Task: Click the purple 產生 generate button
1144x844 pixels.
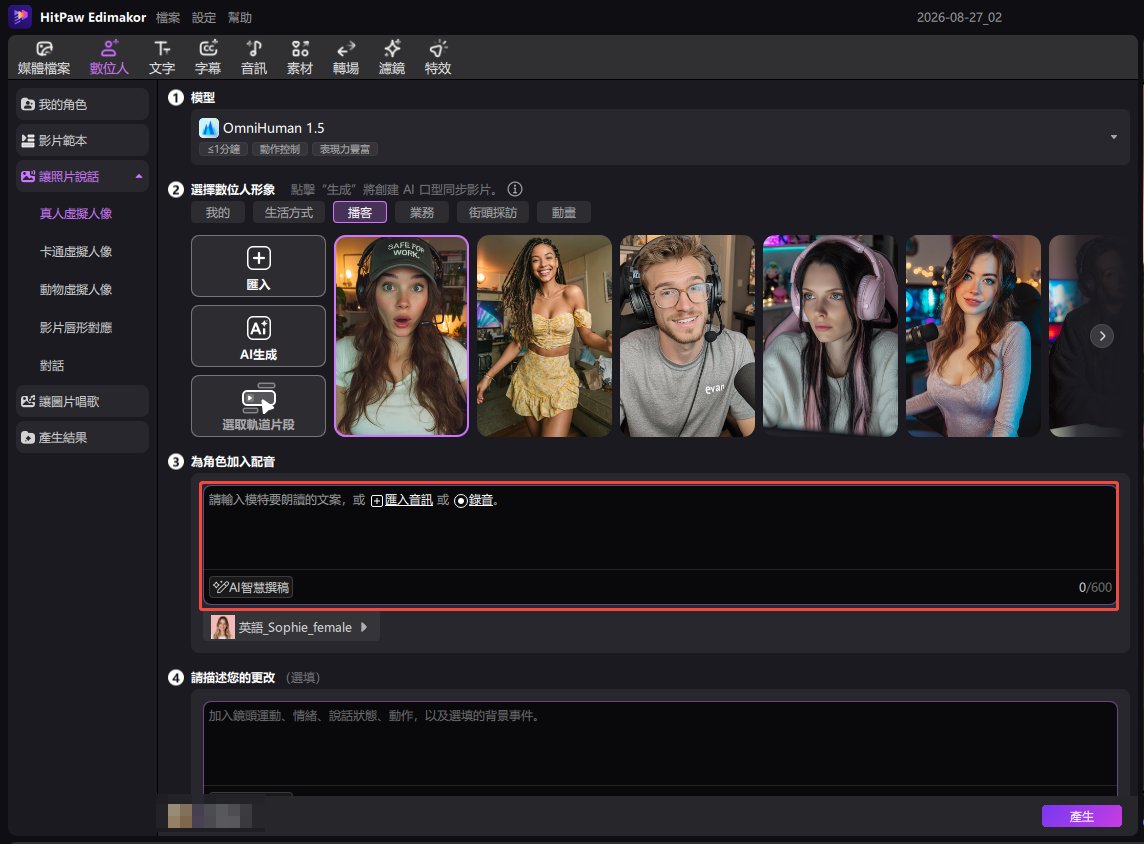Action: 1081,816
